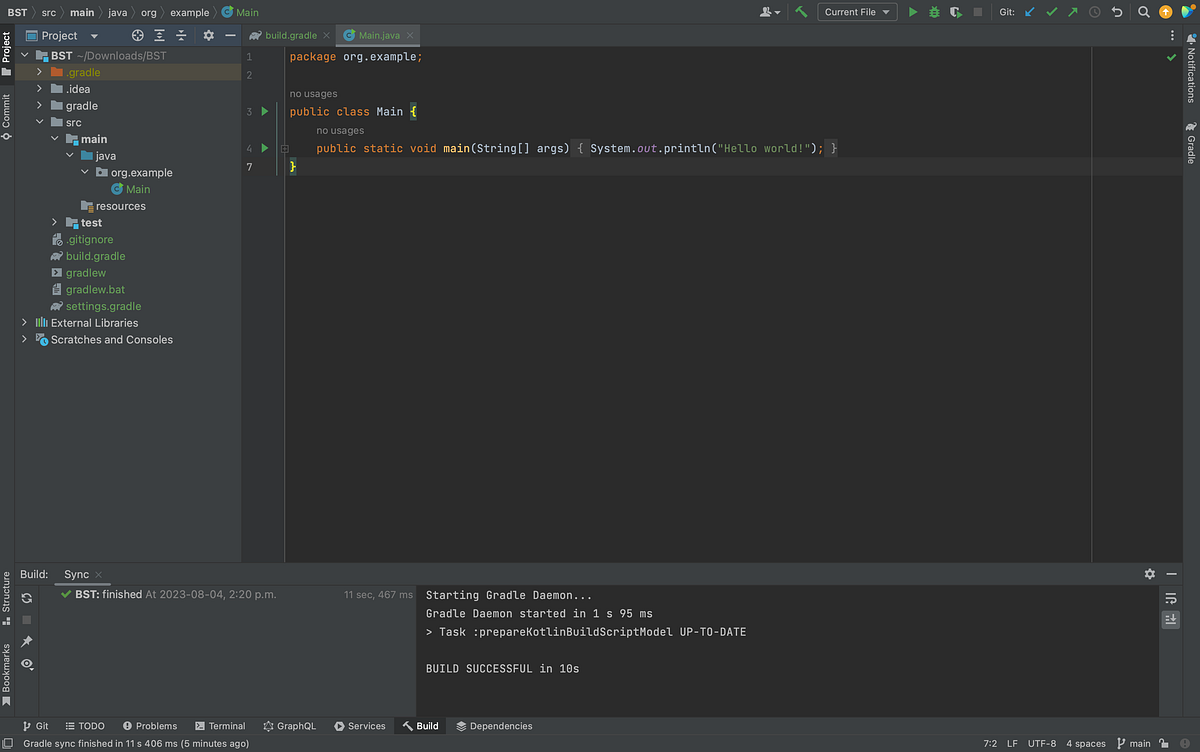Push commits with the Git push arrow
Image resolution: width=1200 pixels, height=752 pixels.
[1071, 11]
